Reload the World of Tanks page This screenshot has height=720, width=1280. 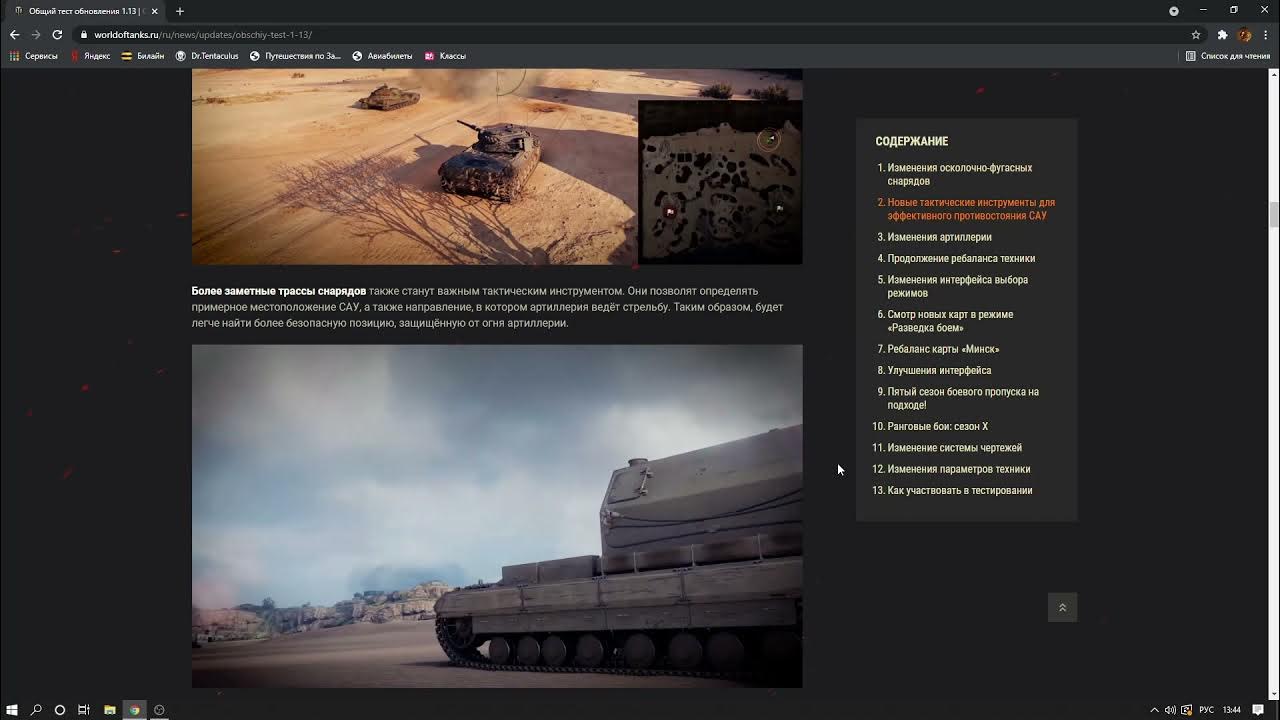point(57,34)
